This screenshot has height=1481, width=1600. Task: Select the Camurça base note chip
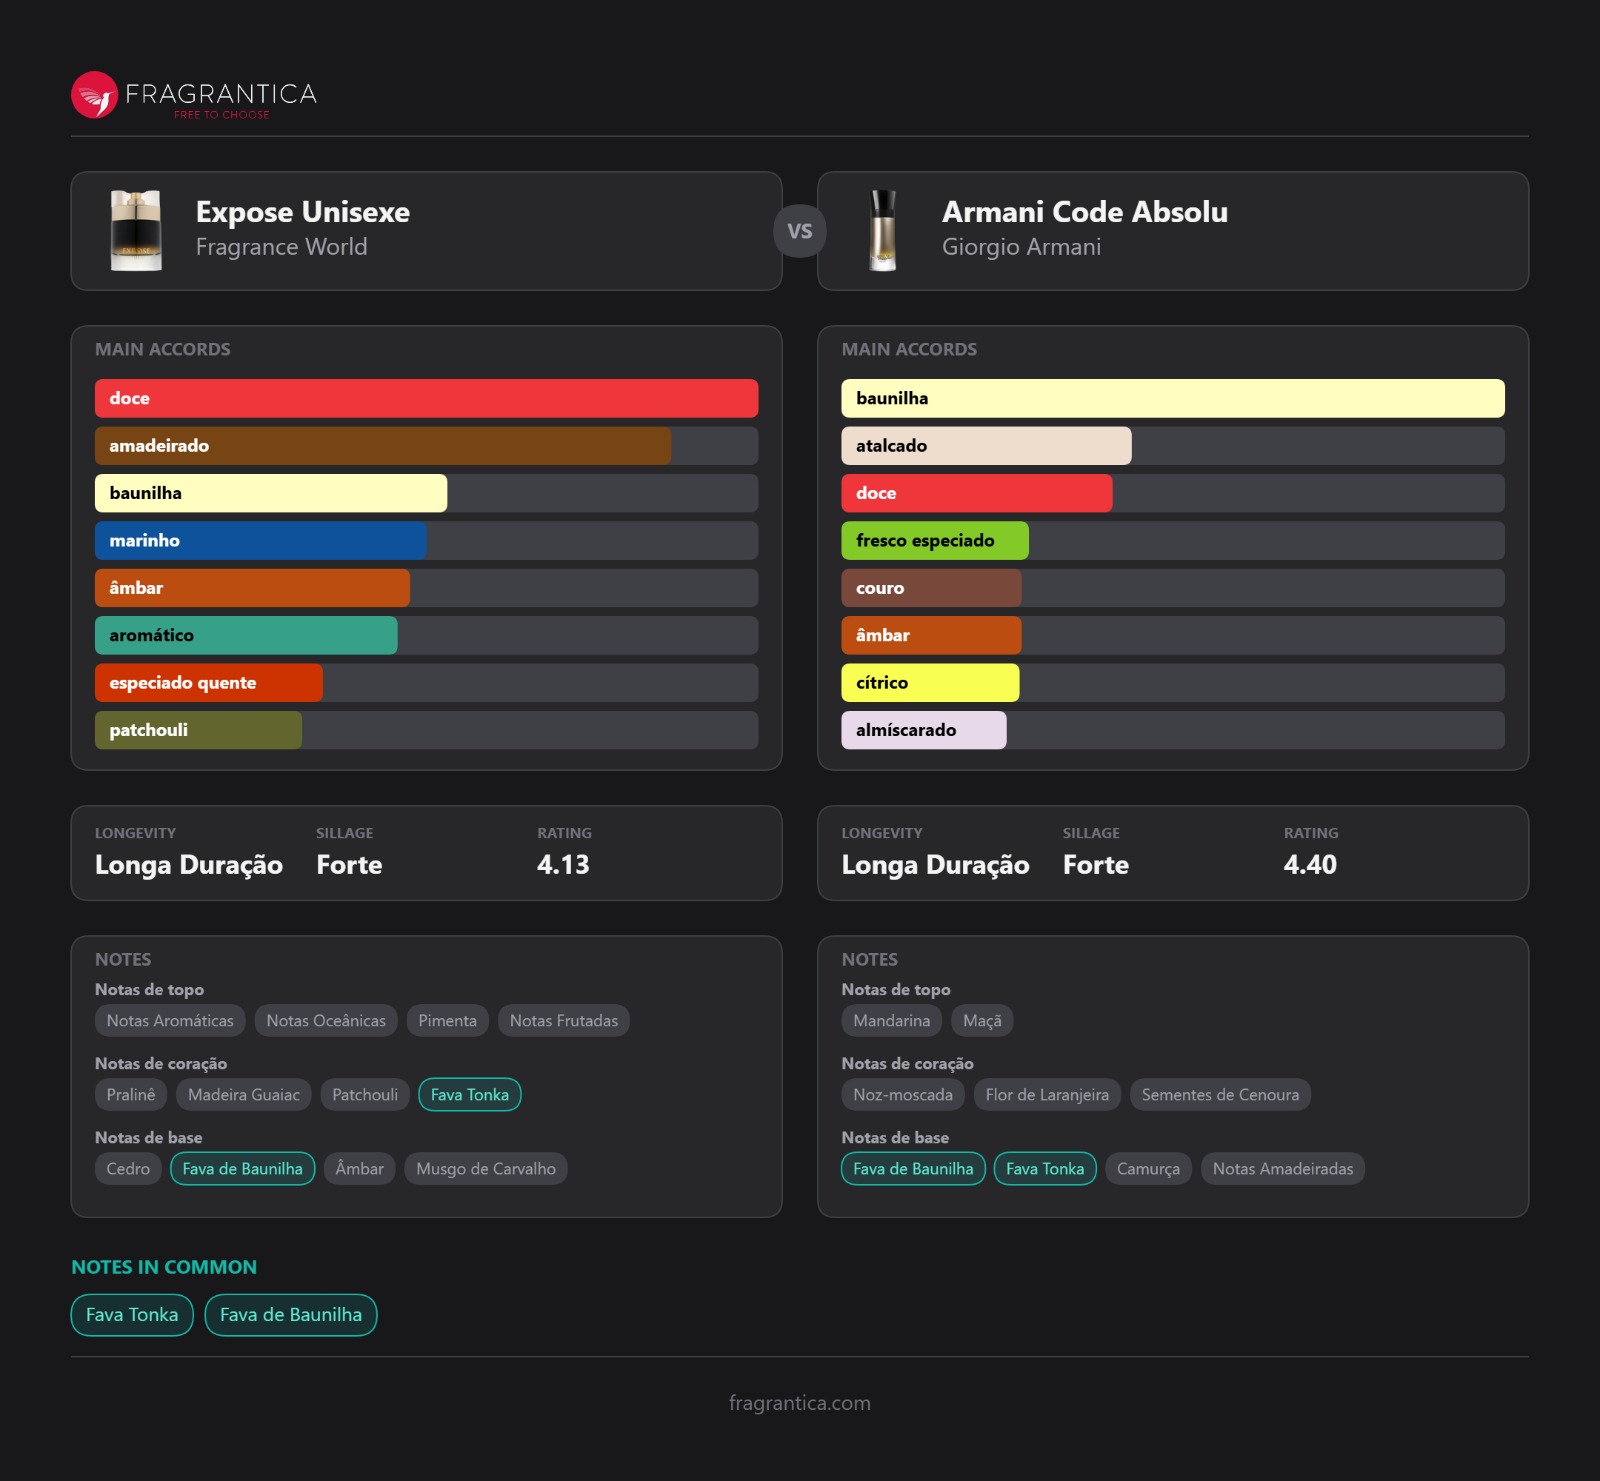[1148, 1169]
